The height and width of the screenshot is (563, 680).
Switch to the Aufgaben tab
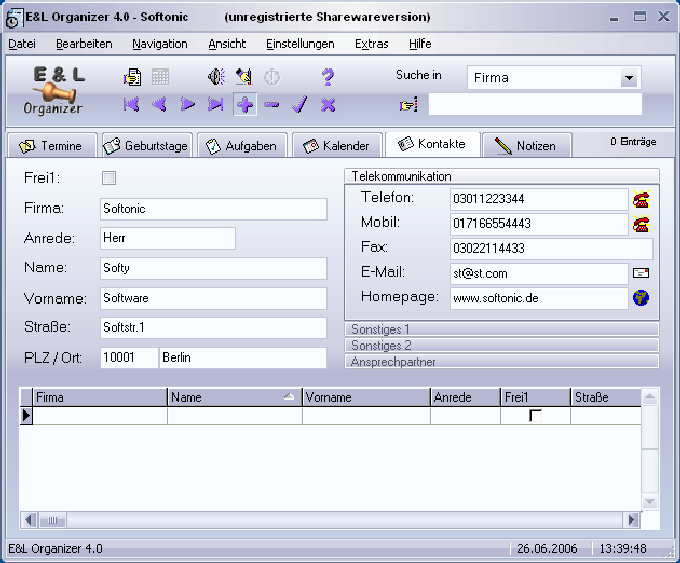coord(242,146)
